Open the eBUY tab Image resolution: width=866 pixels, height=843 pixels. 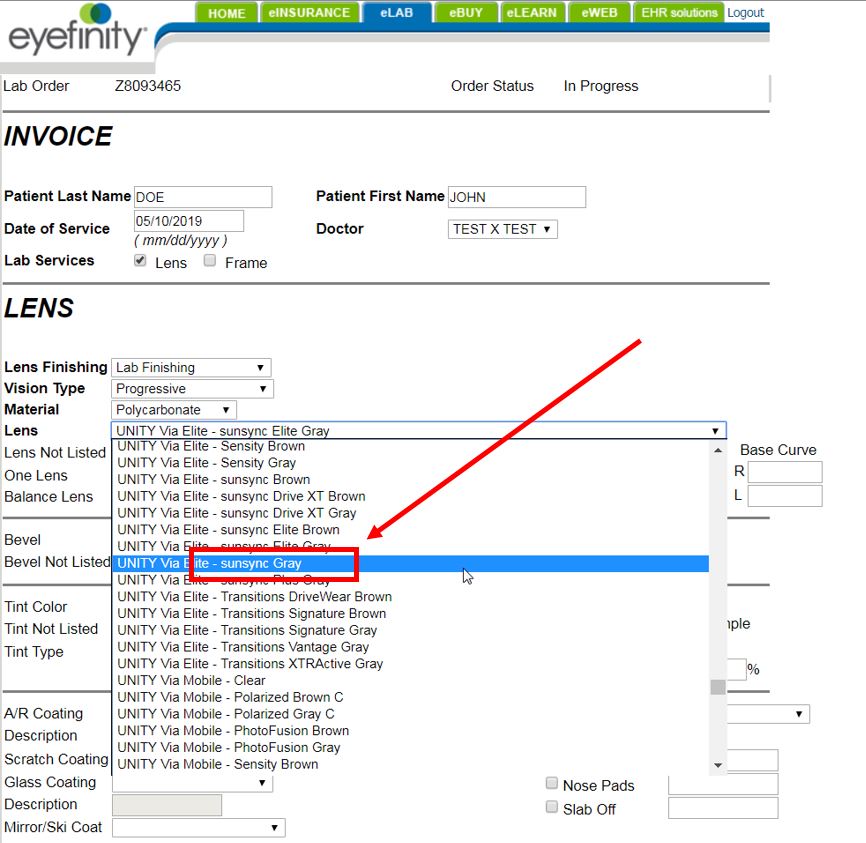(x=467, y=13)
